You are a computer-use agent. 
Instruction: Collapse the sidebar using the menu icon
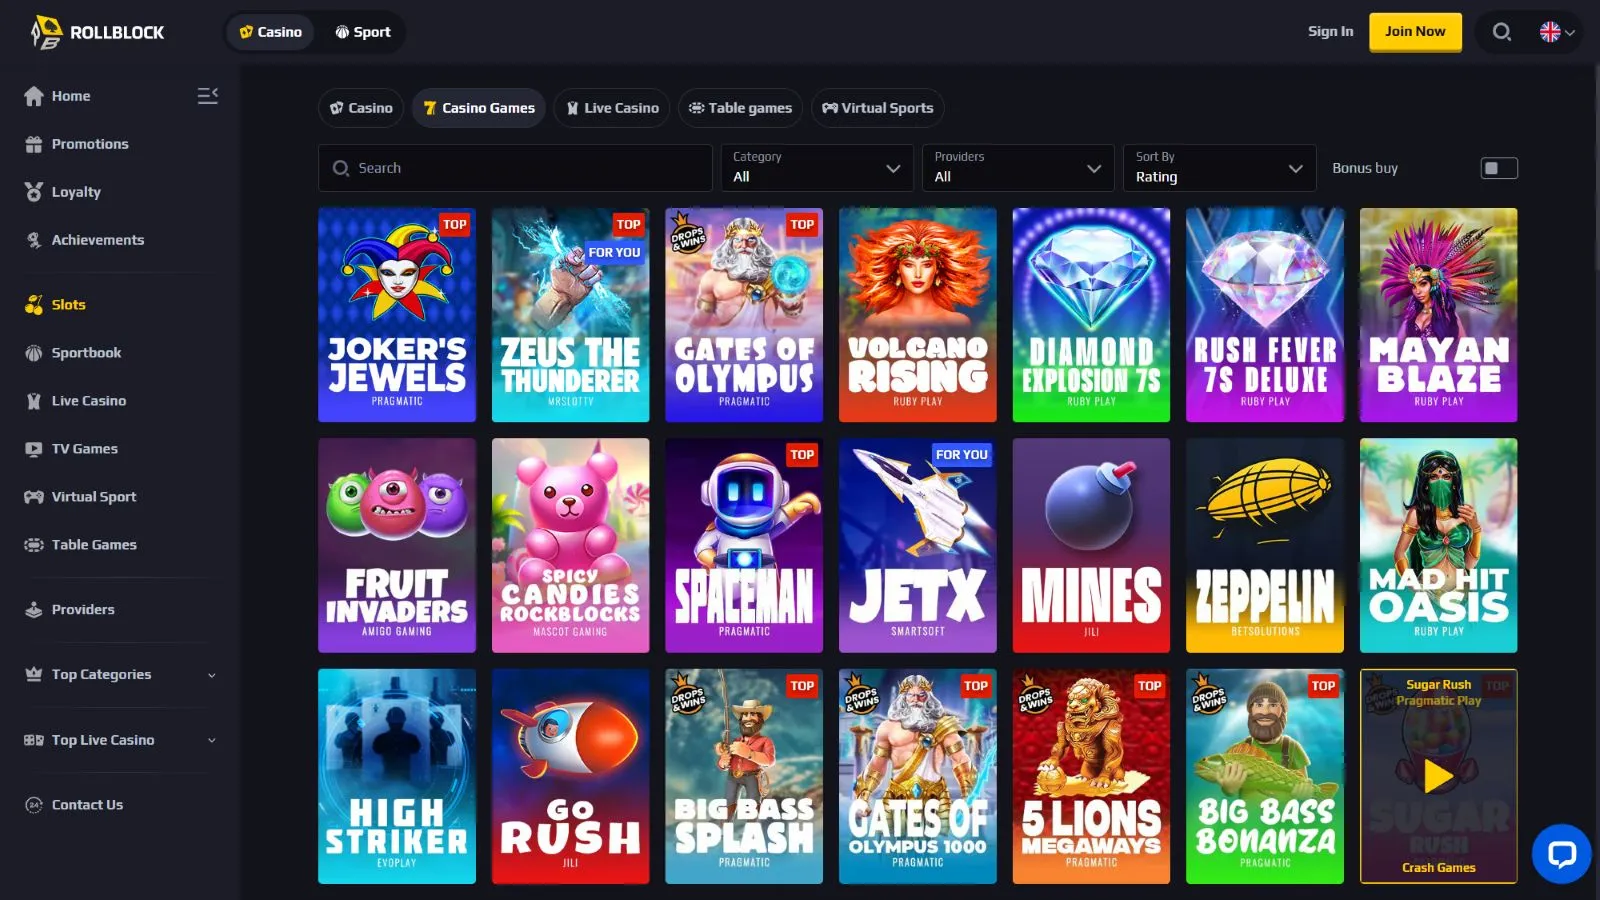click(x=207, y=96)
